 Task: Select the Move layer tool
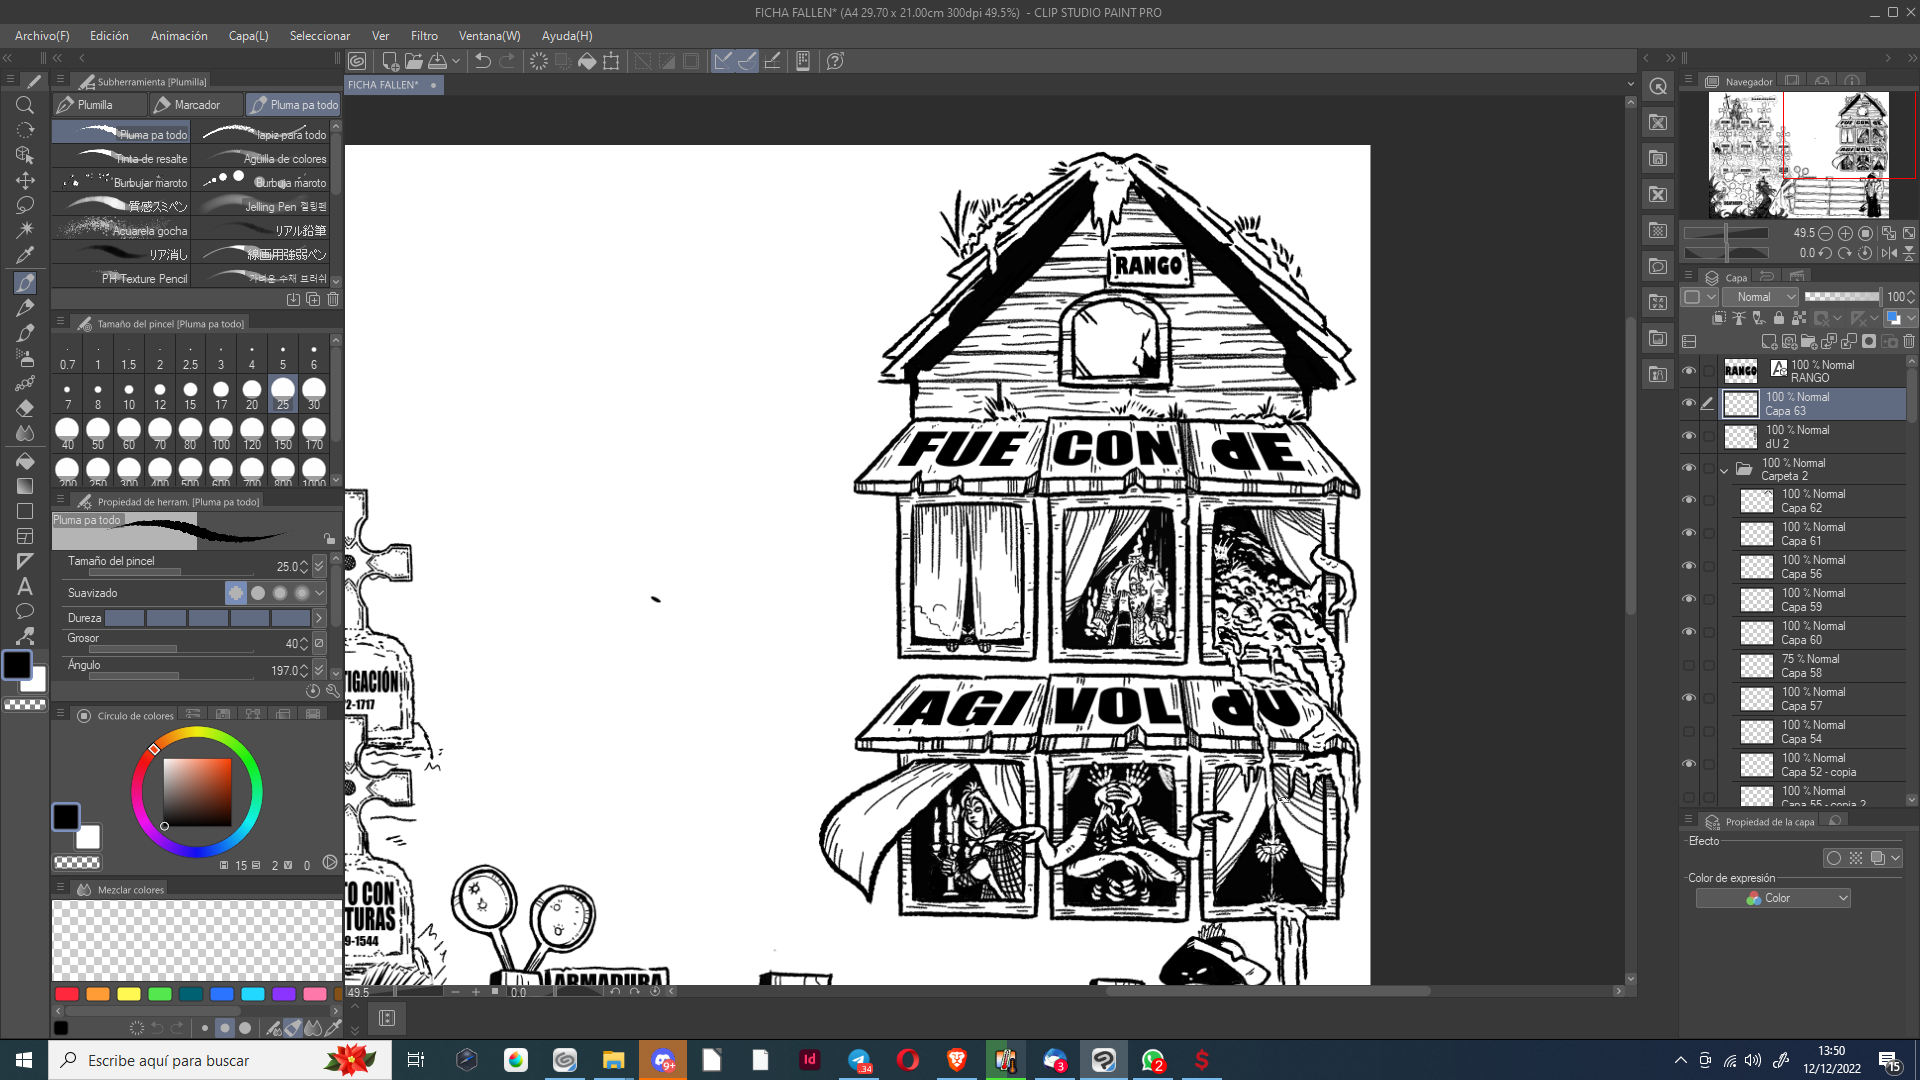[25, 180]
